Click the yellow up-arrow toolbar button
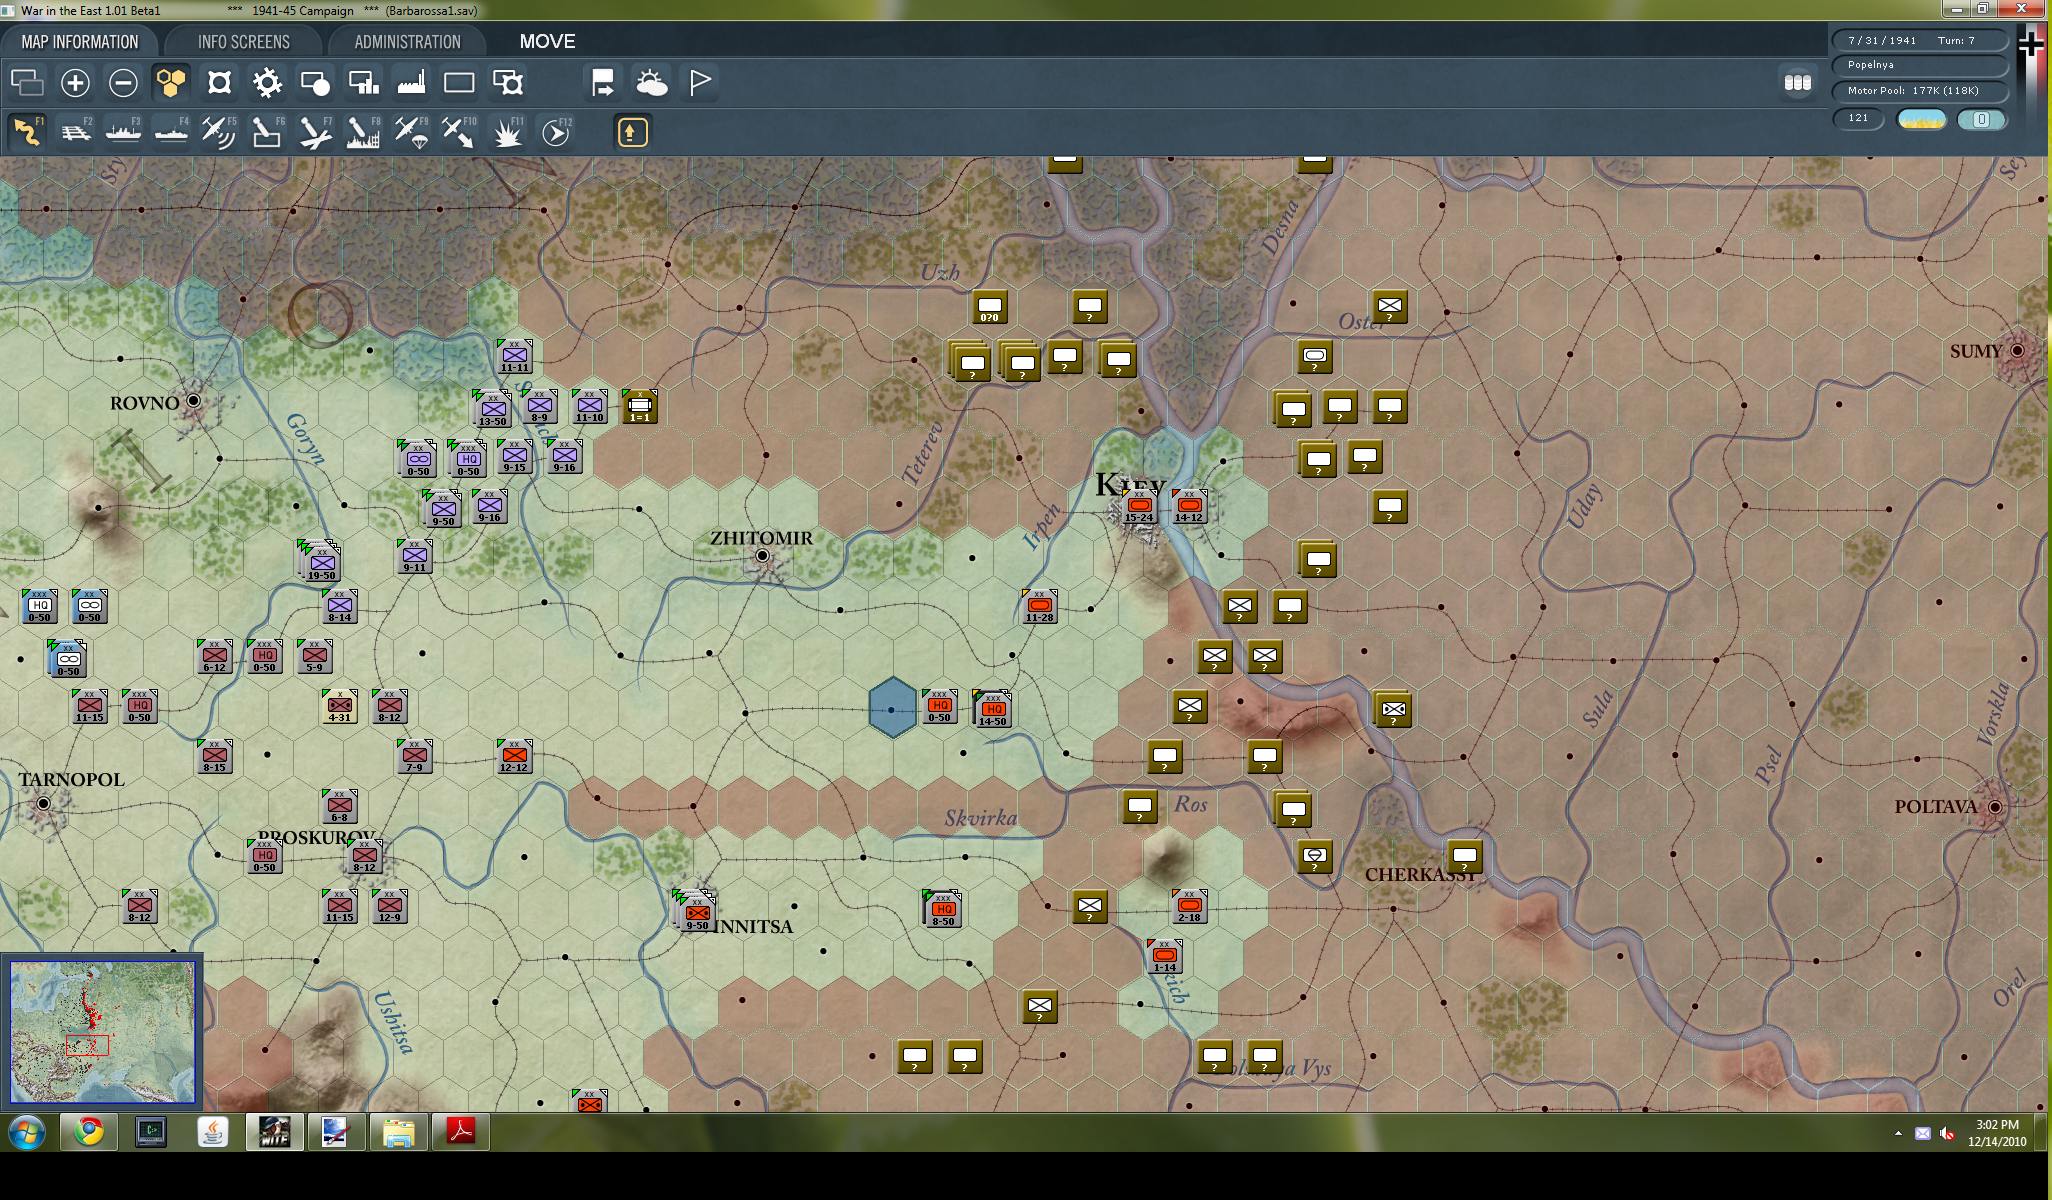Screen dimensions: 2052x1200 632,132
